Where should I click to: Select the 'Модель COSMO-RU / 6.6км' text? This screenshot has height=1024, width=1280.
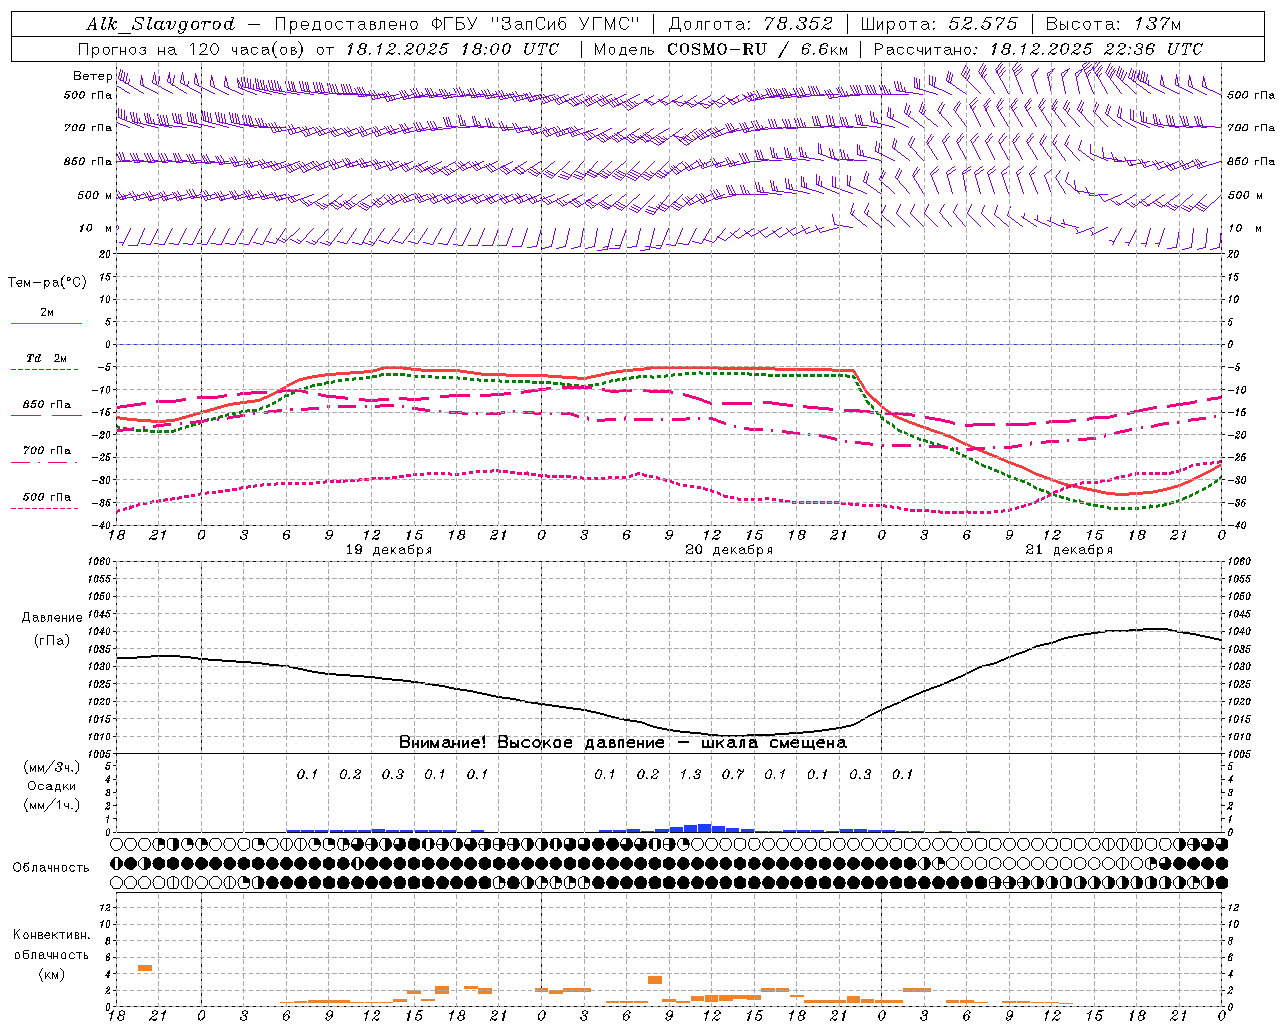[x=721, y=49]
